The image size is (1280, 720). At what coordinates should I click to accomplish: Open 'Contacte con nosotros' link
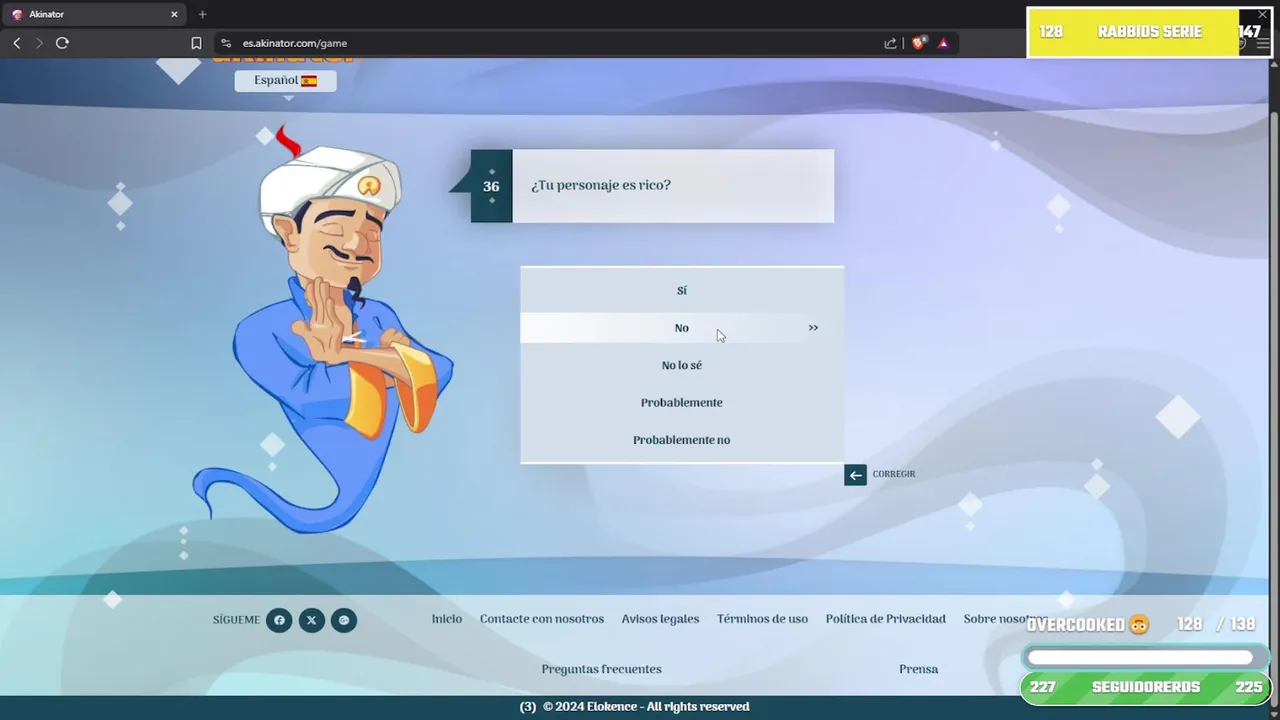[542, 619]
